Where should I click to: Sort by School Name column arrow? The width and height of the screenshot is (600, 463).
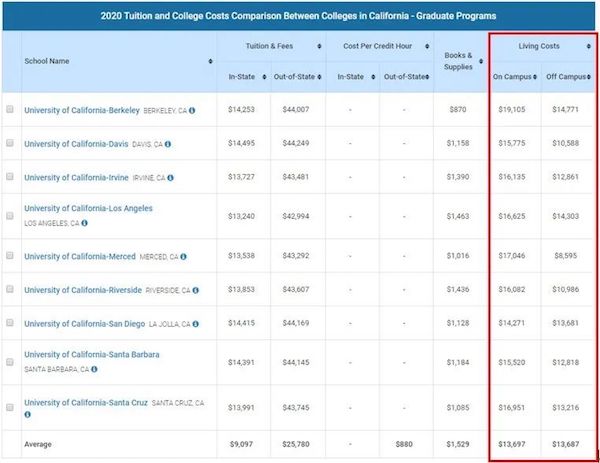pyautogui.click(x=210, y=61)
